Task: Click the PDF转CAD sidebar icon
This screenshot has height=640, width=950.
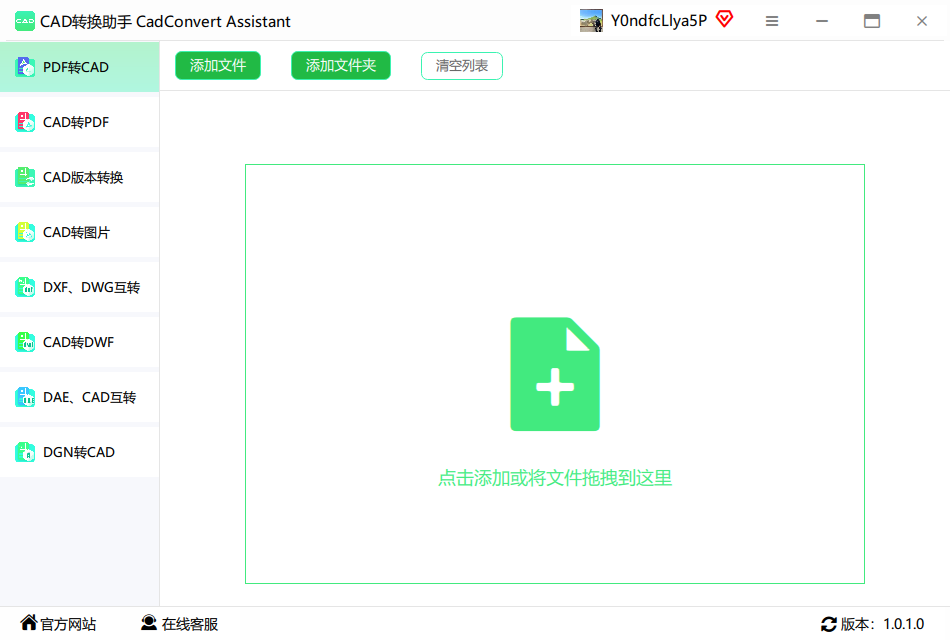Action: [25, 67]
